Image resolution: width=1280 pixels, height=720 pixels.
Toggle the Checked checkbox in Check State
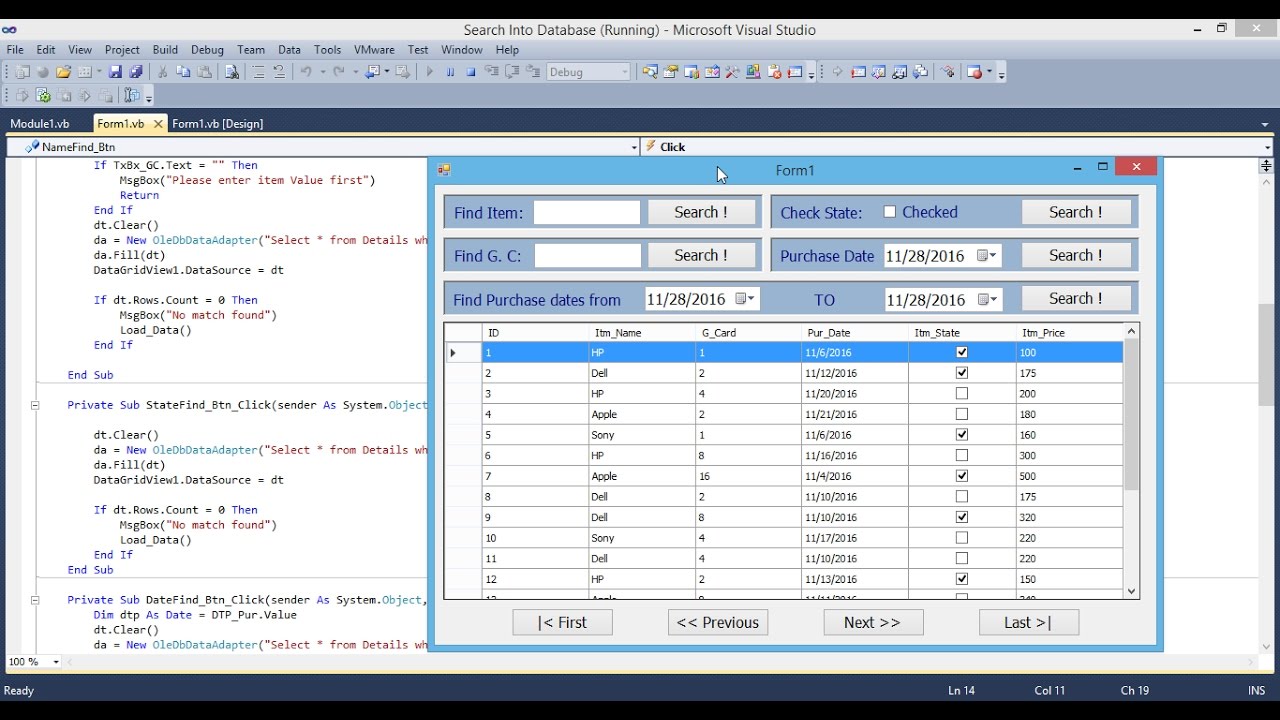coord(890,212)
